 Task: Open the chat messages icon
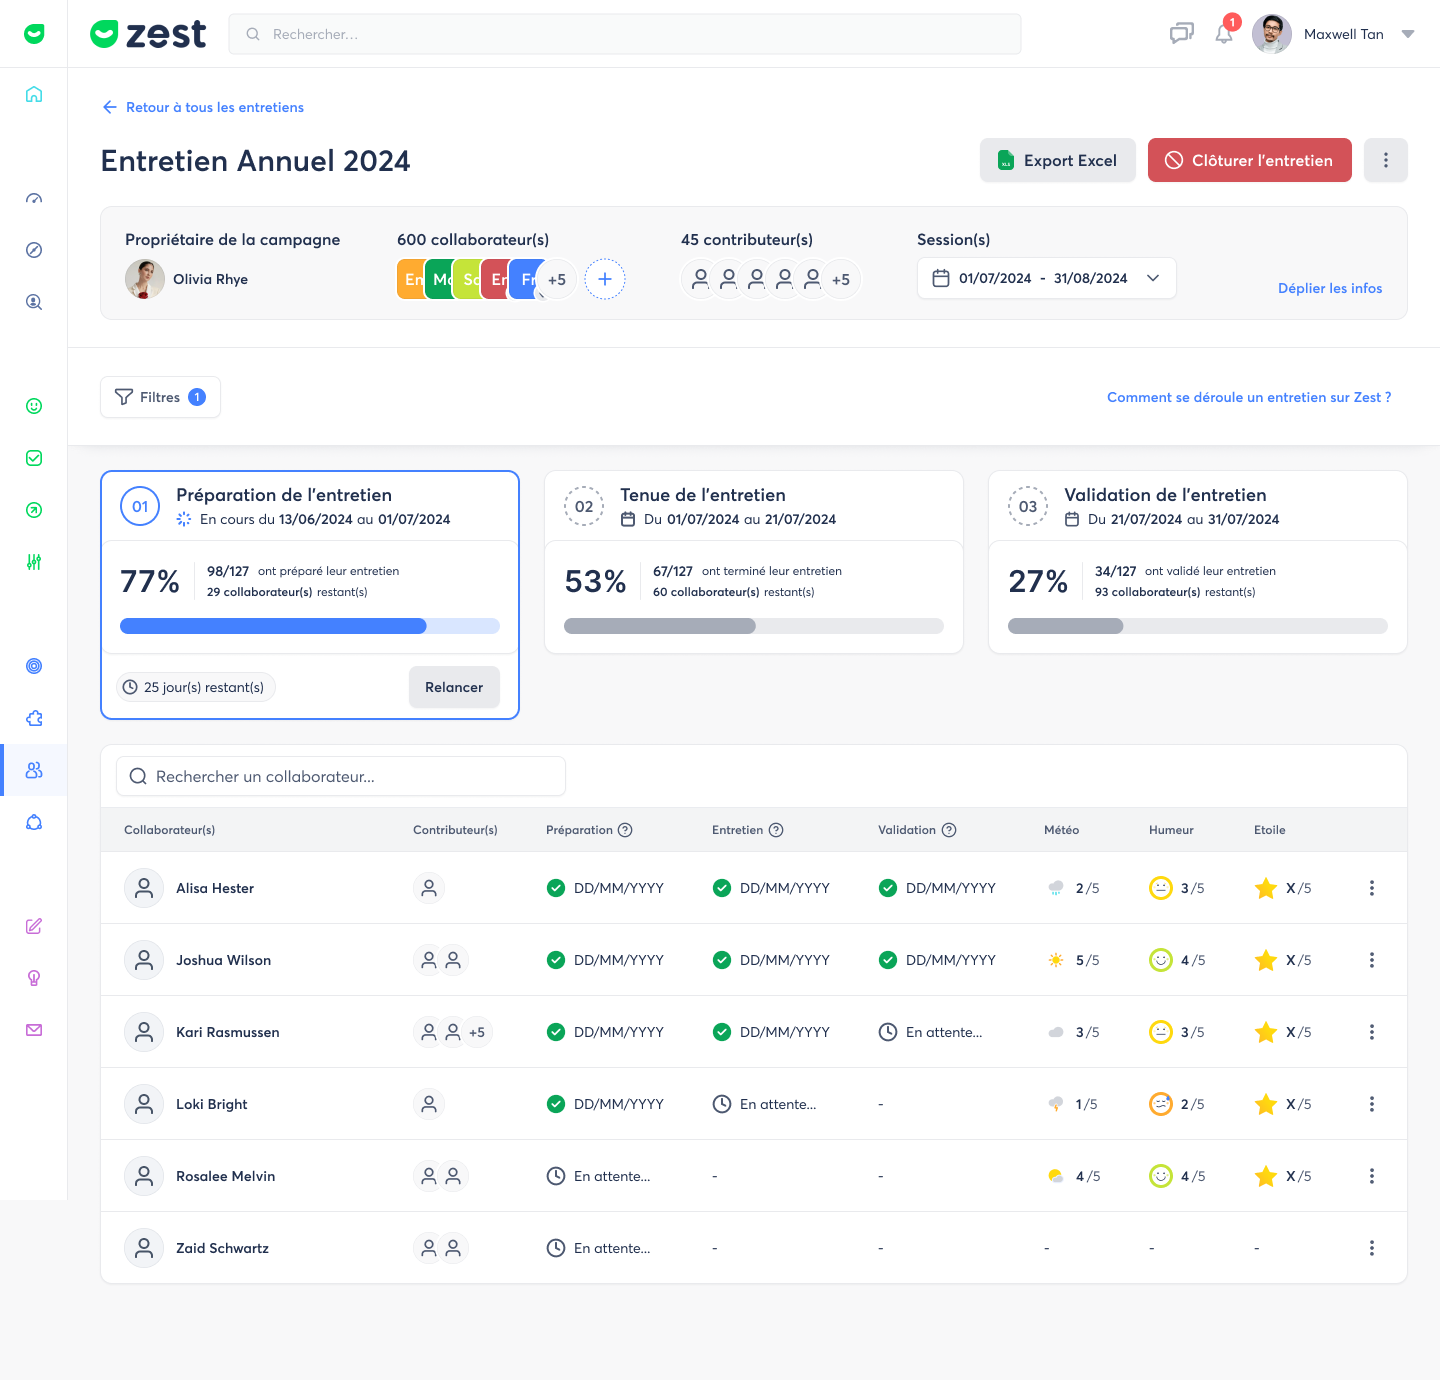click(x=1181, y=34)
